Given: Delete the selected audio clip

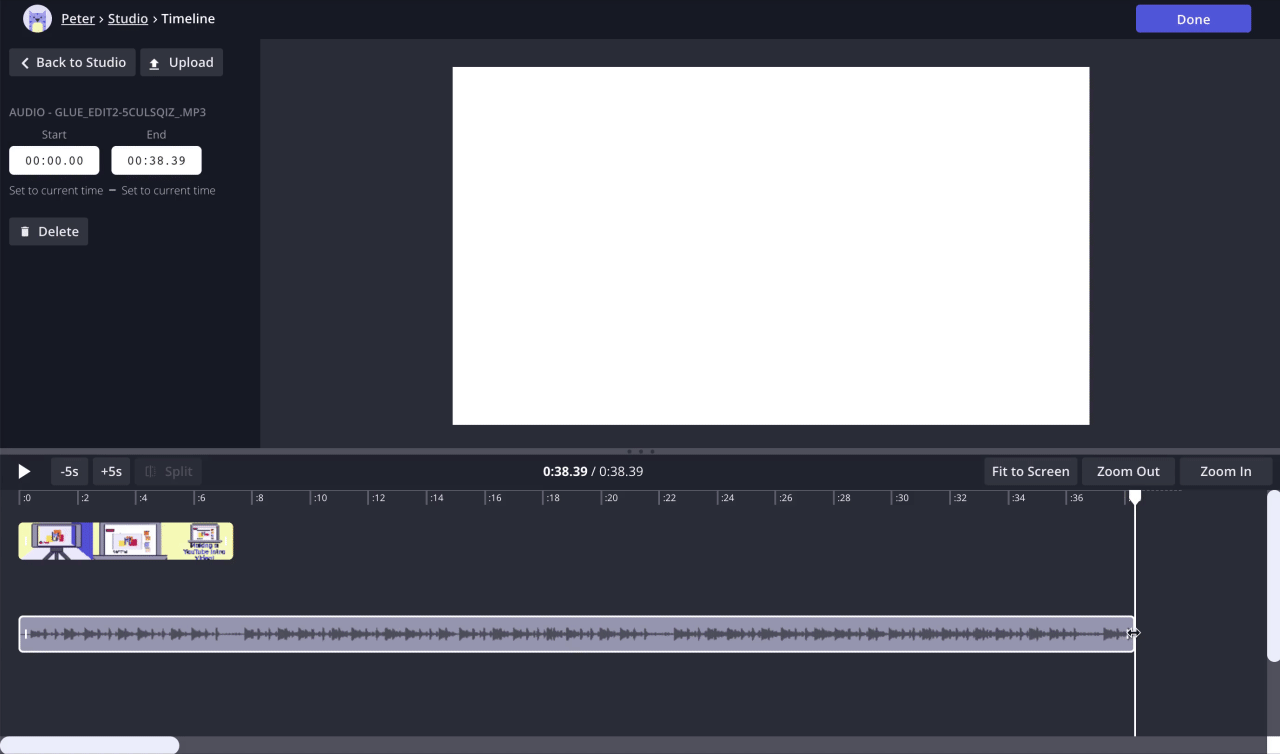Looking at the screenshot, I should pyautogui.click(x=49, y=231).
